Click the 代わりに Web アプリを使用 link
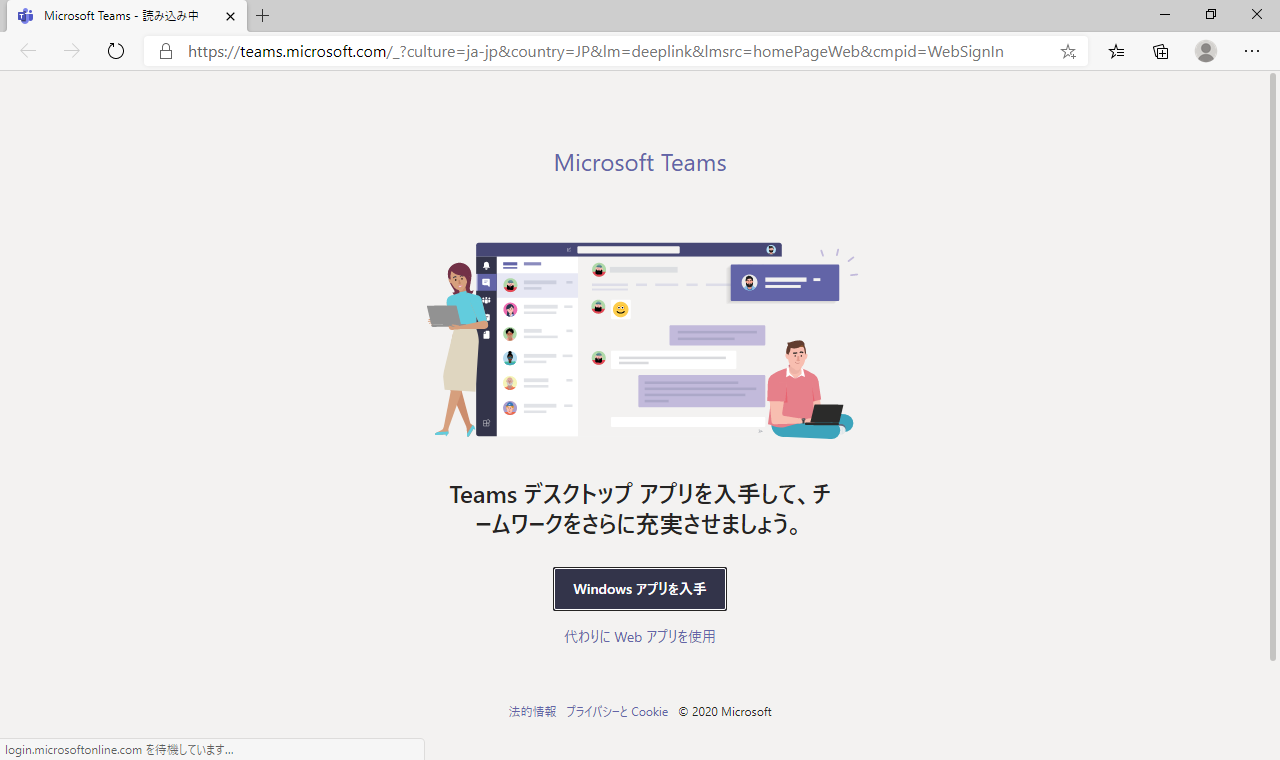The width and height of the screenshot is (1280, 760). coord(640,636)
